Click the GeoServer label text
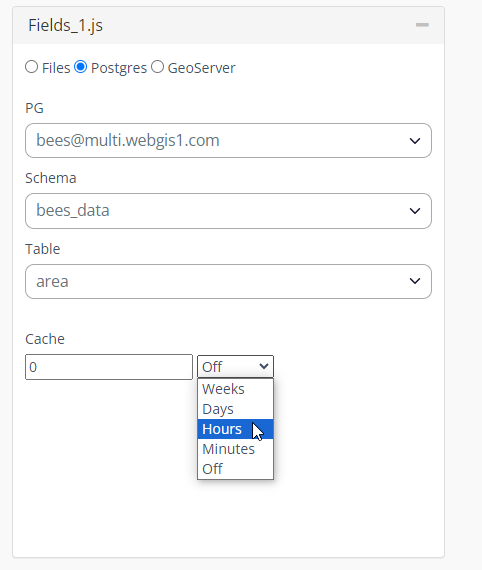Viewport: 482px width, 570px height. click(x=202, y=68)
